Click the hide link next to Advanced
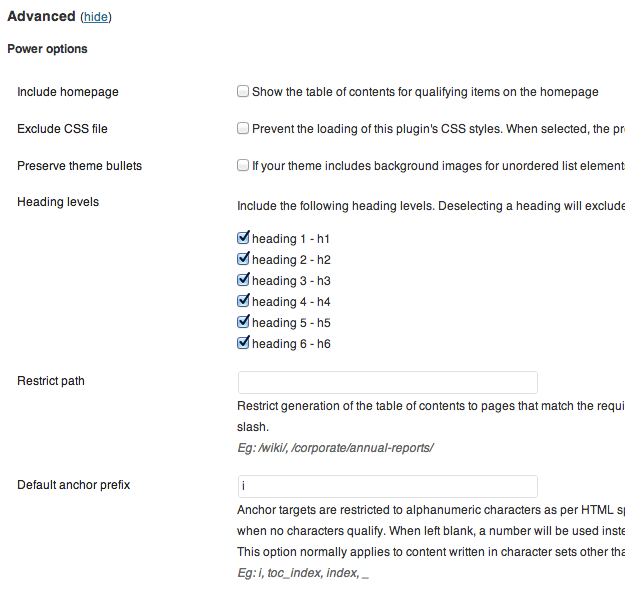The height and width of the screenshot is (597, 625). click(x=97, y=17)
